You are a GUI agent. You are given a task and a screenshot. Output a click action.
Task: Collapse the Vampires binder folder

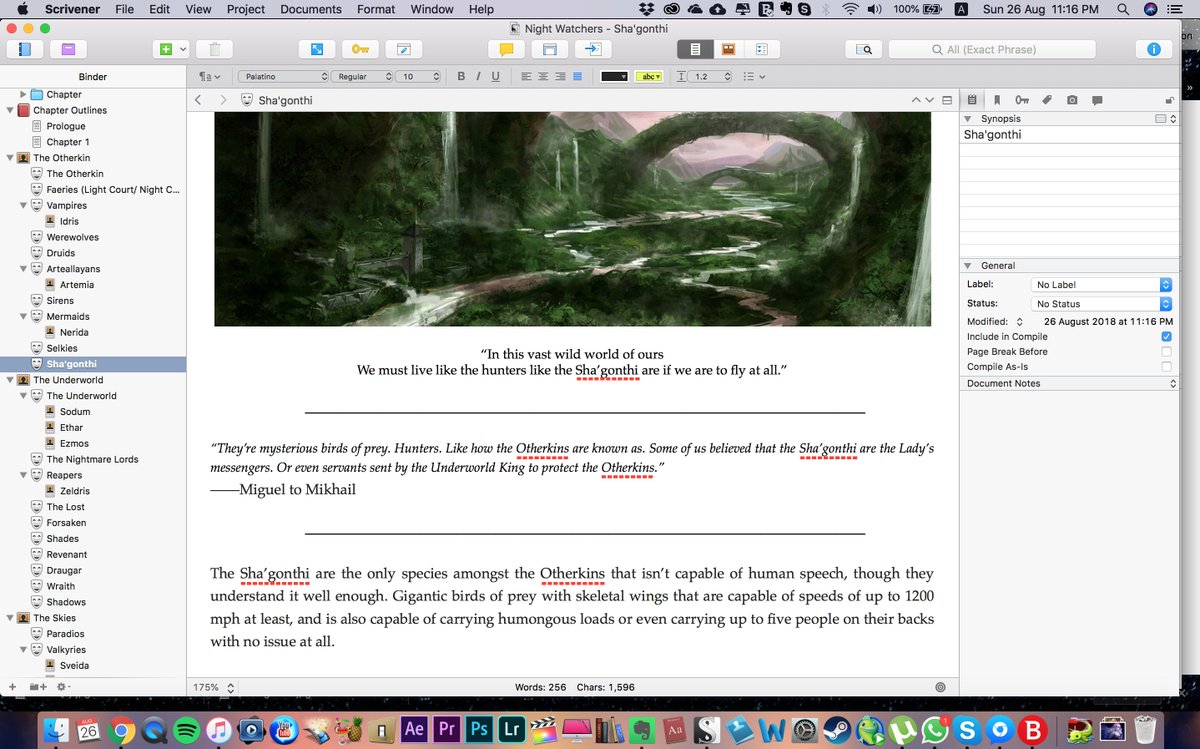click(24, 205)
